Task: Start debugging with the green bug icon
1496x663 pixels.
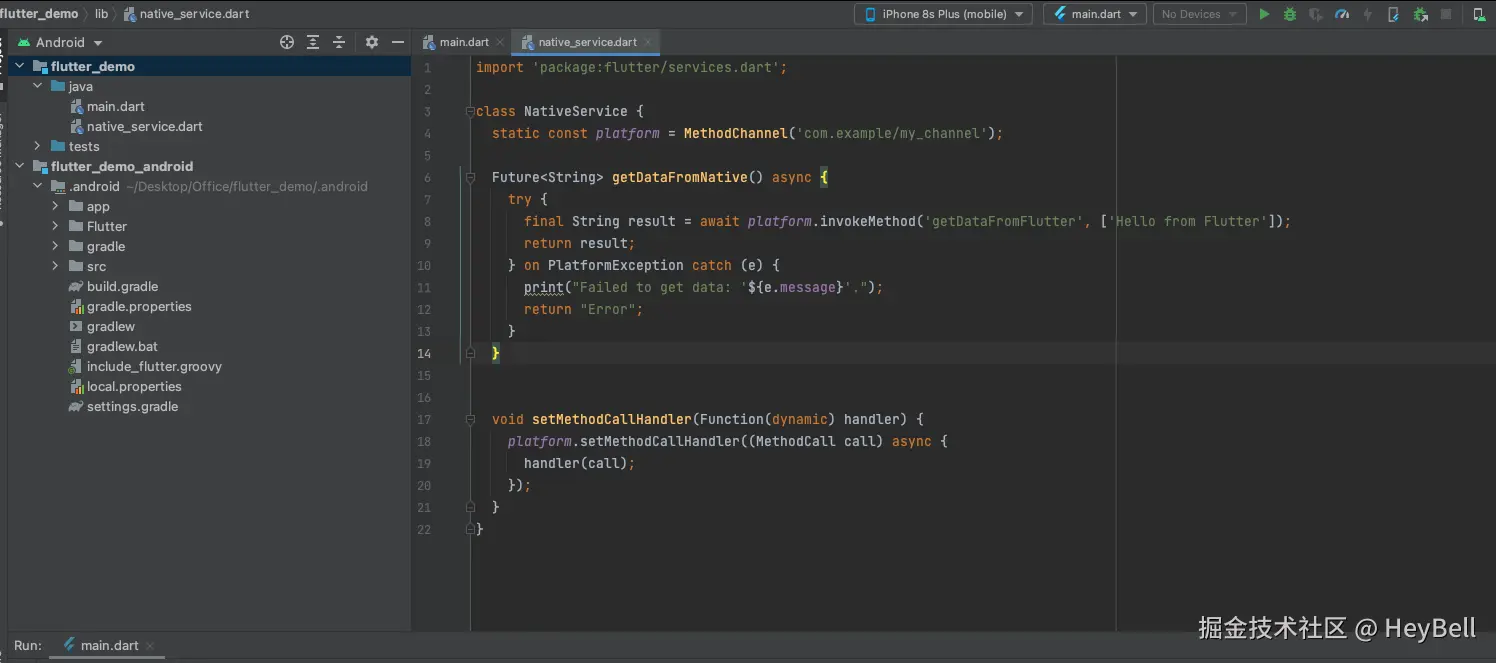Action: [x=1290, y=14]
